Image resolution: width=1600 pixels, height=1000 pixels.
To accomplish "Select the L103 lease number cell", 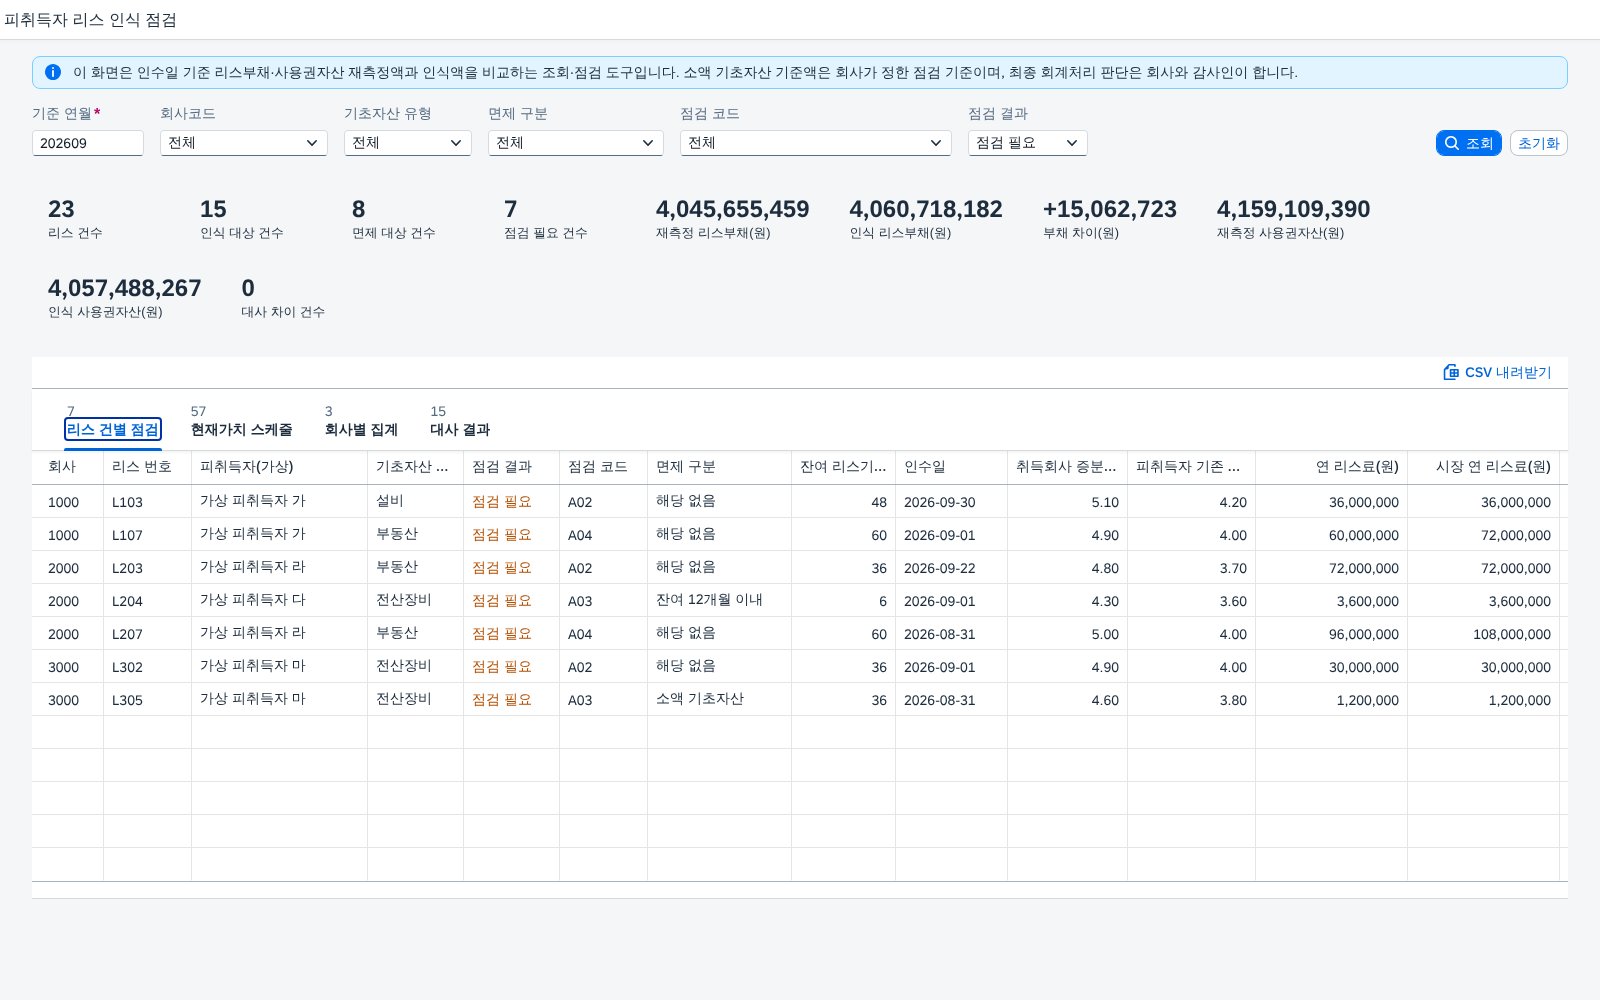I will (x=148, y=502).
